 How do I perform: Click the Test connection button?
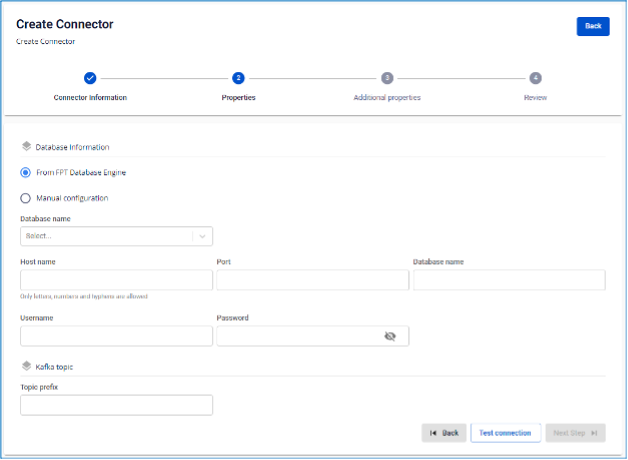[505, 433]
